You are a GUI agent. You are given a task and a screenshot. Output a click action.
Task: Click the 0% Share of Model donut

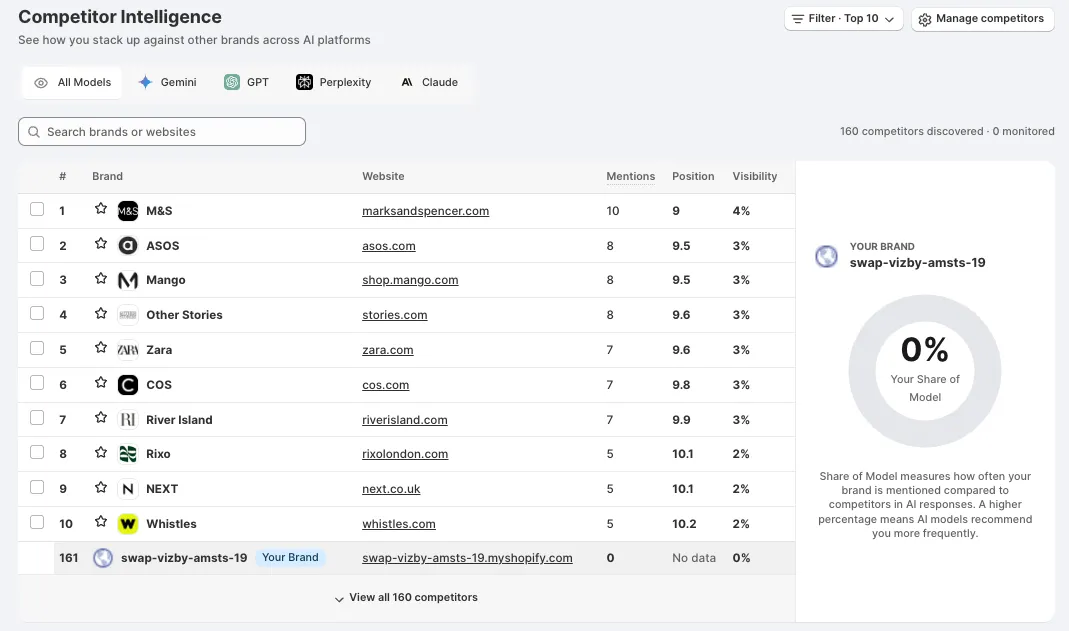924,371
